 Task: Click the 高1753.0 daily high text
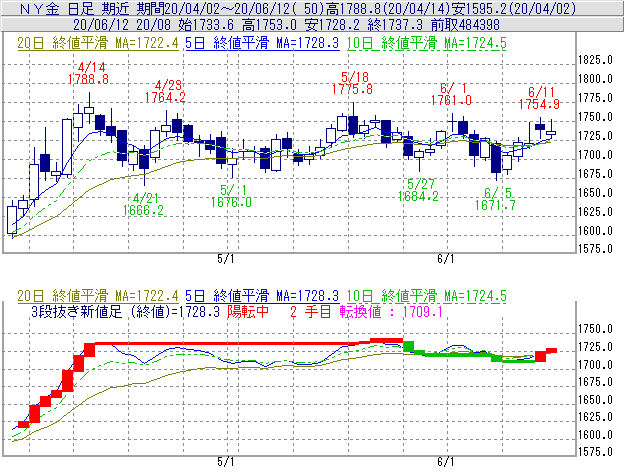point(269,25)
